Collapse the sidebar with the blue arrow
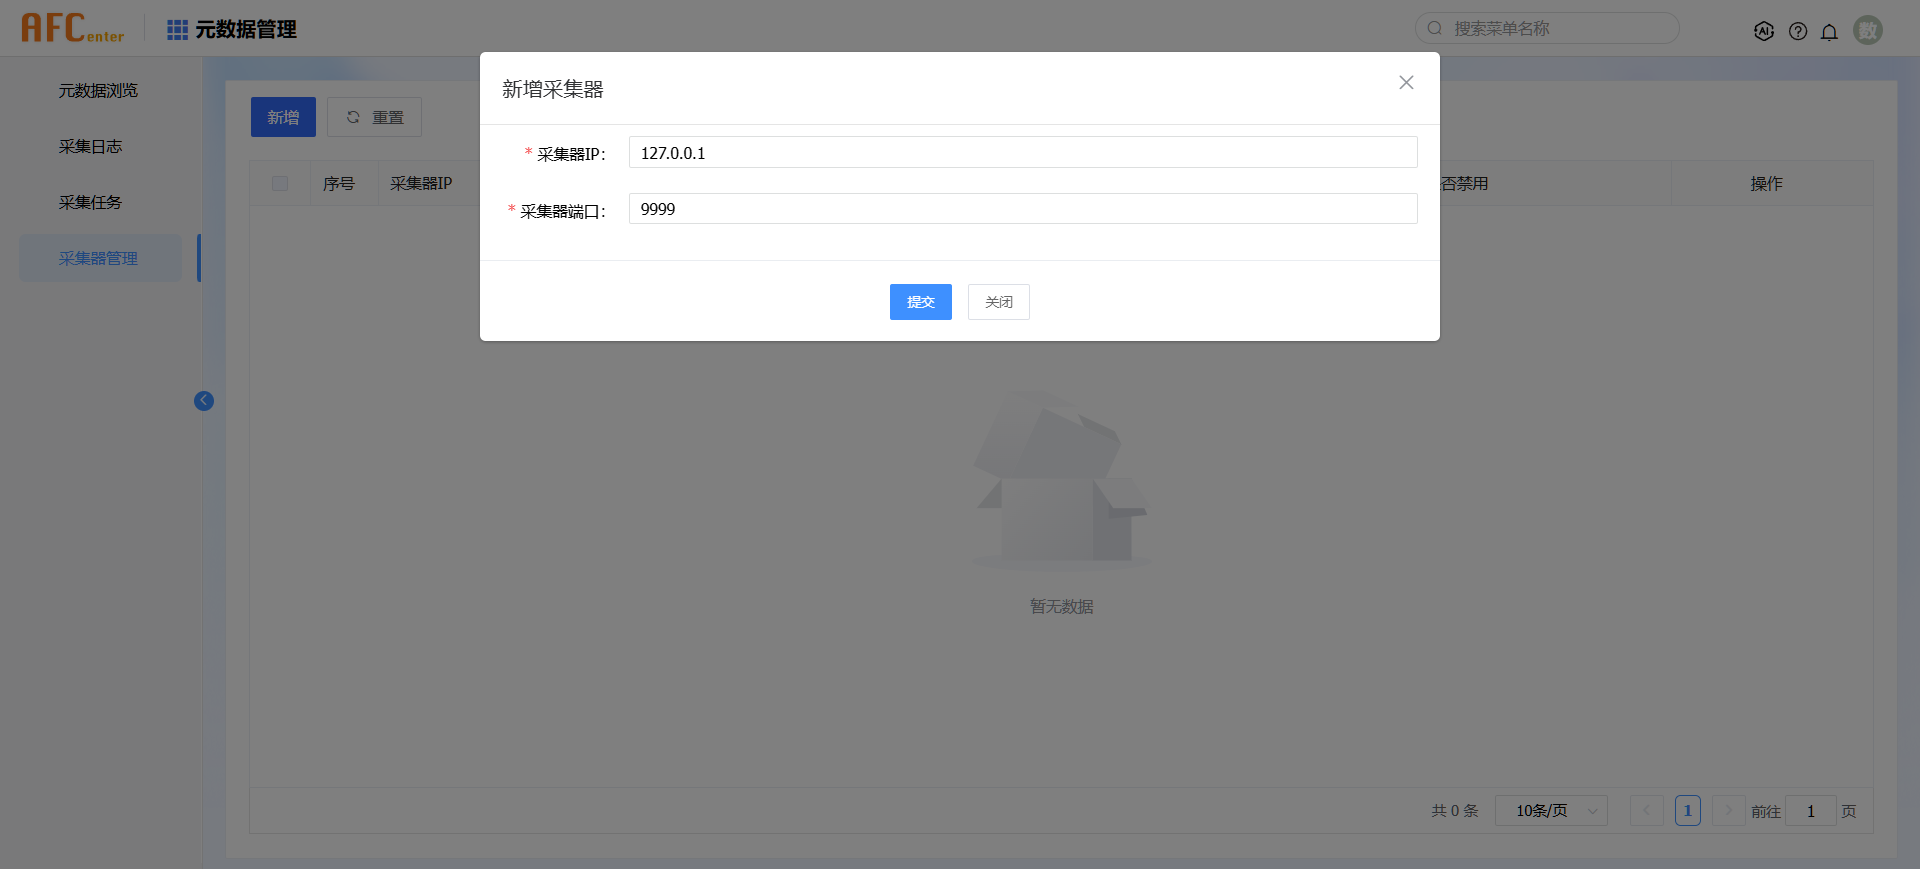The height and width of the screenshot is (869, 1920). point(204,401)
